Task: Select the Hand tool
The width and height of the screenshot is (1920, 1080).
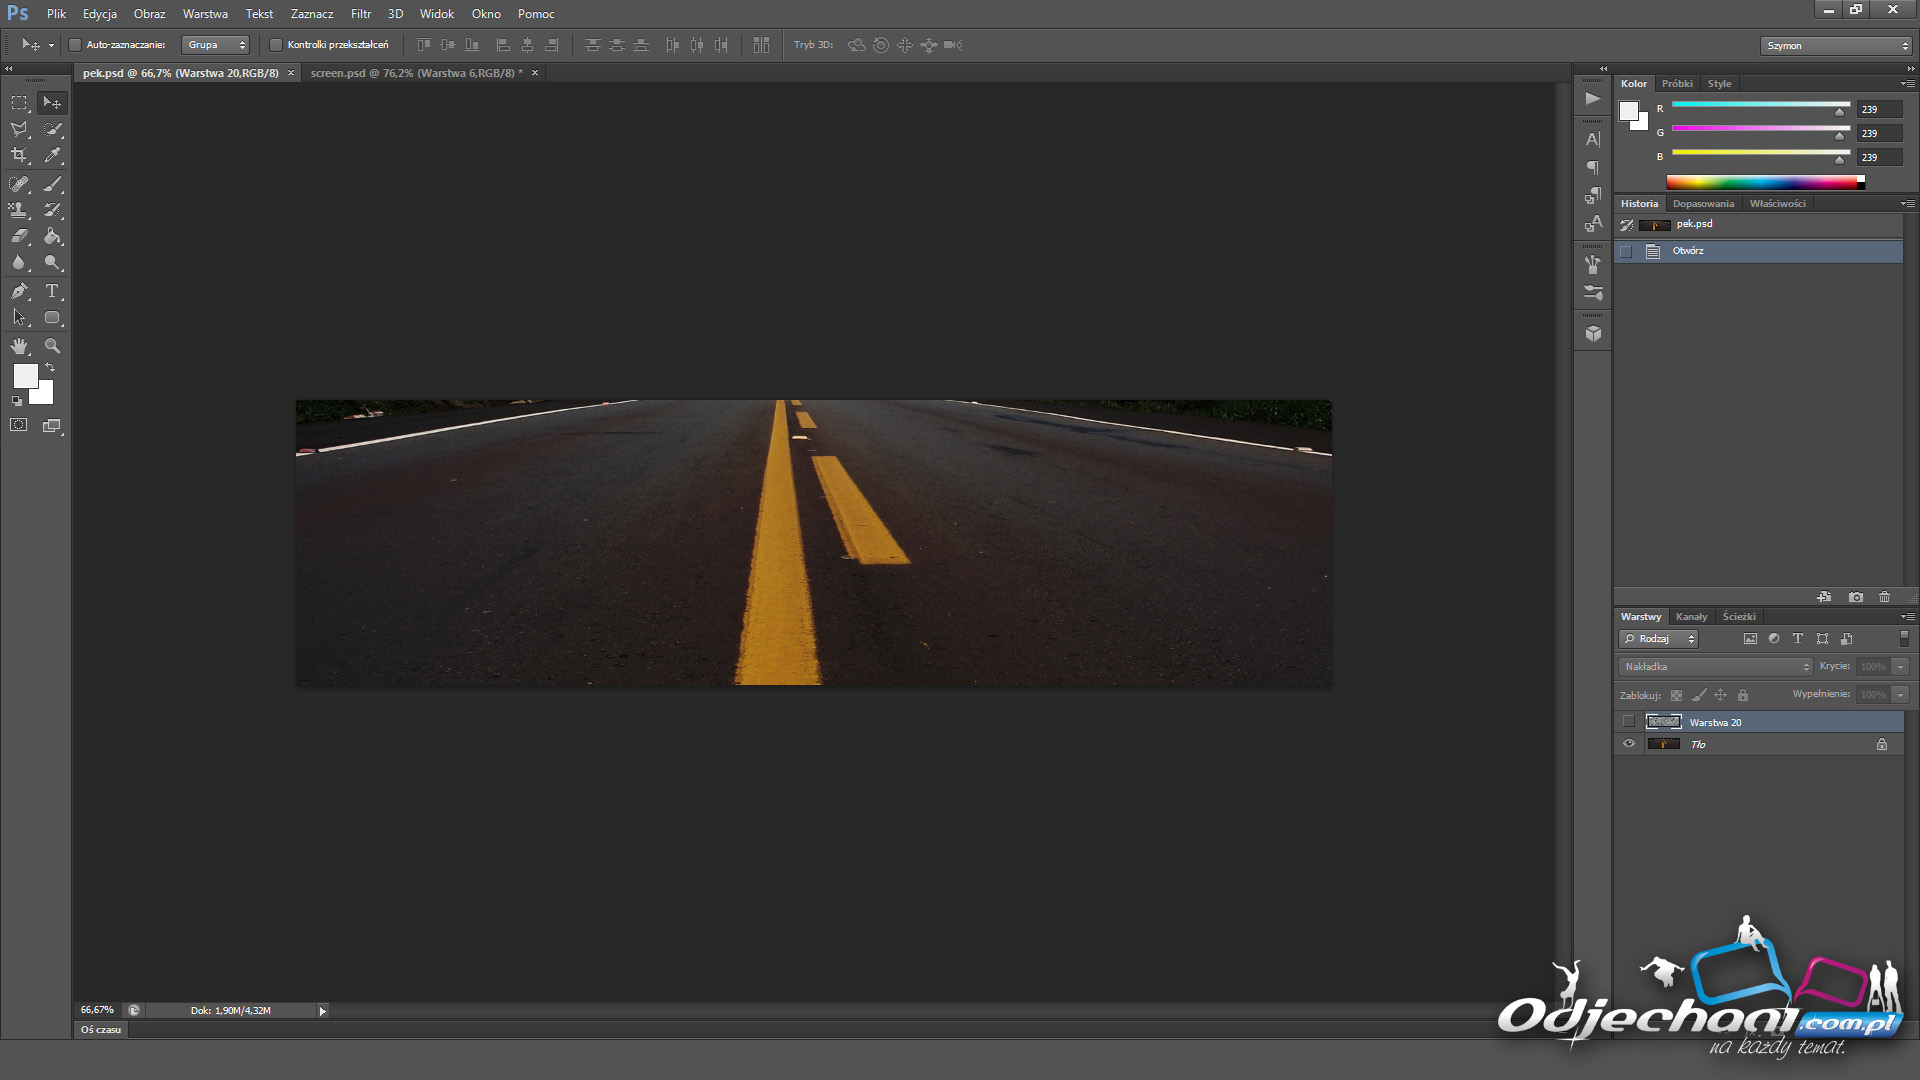Action: [19, 346]
